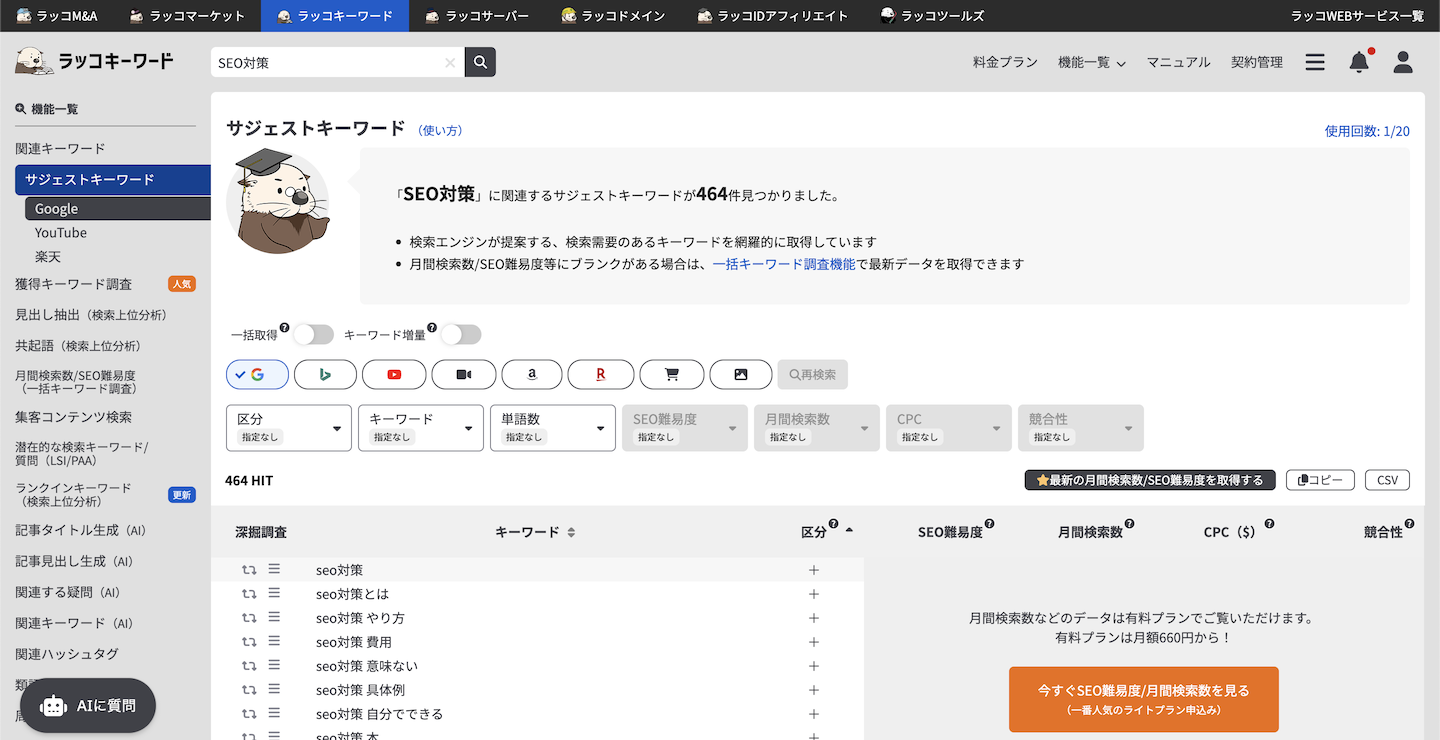Image resolution: width=1440 pixels, height=740 pixels.
Task: Clear the search field with X icon
Action: click(x=450, y=62)
